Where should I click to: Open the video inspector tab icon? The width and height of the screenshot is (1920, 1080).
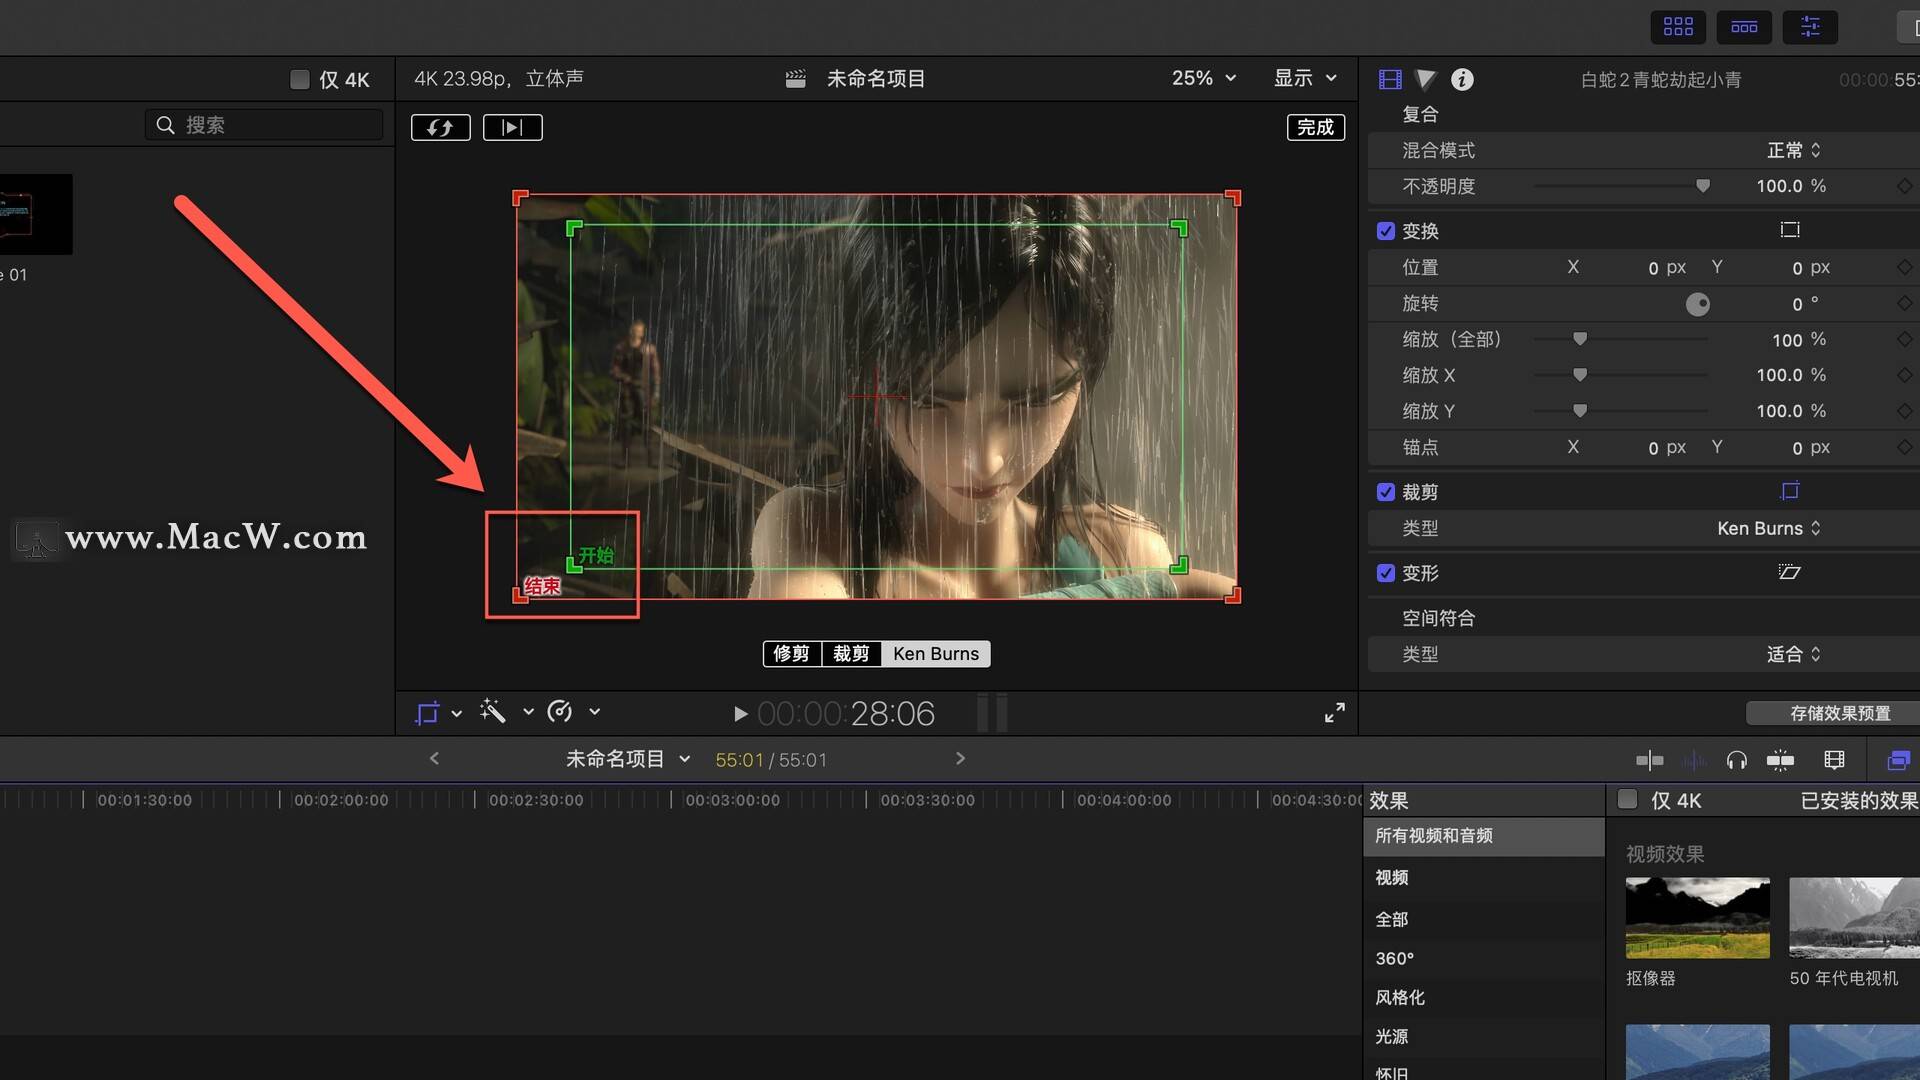[x=1390, y=79]
